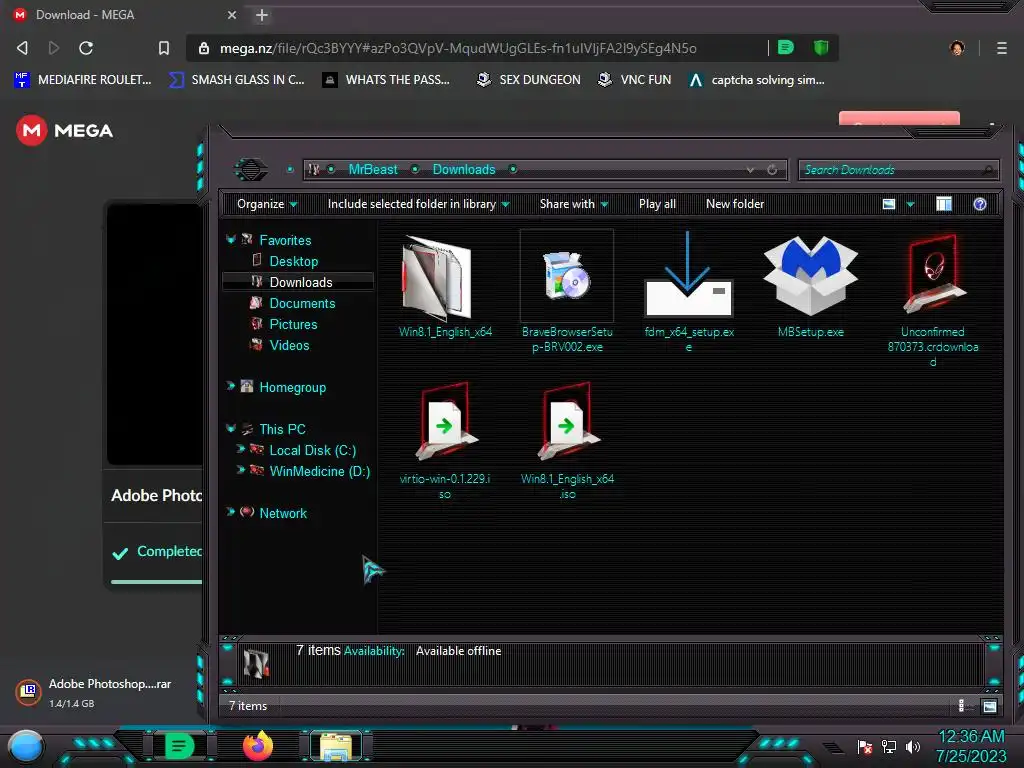This screenshot has width=1024, height=768.
Task: Open Adobe Photoshop rar download item
Action: (93, 692)
